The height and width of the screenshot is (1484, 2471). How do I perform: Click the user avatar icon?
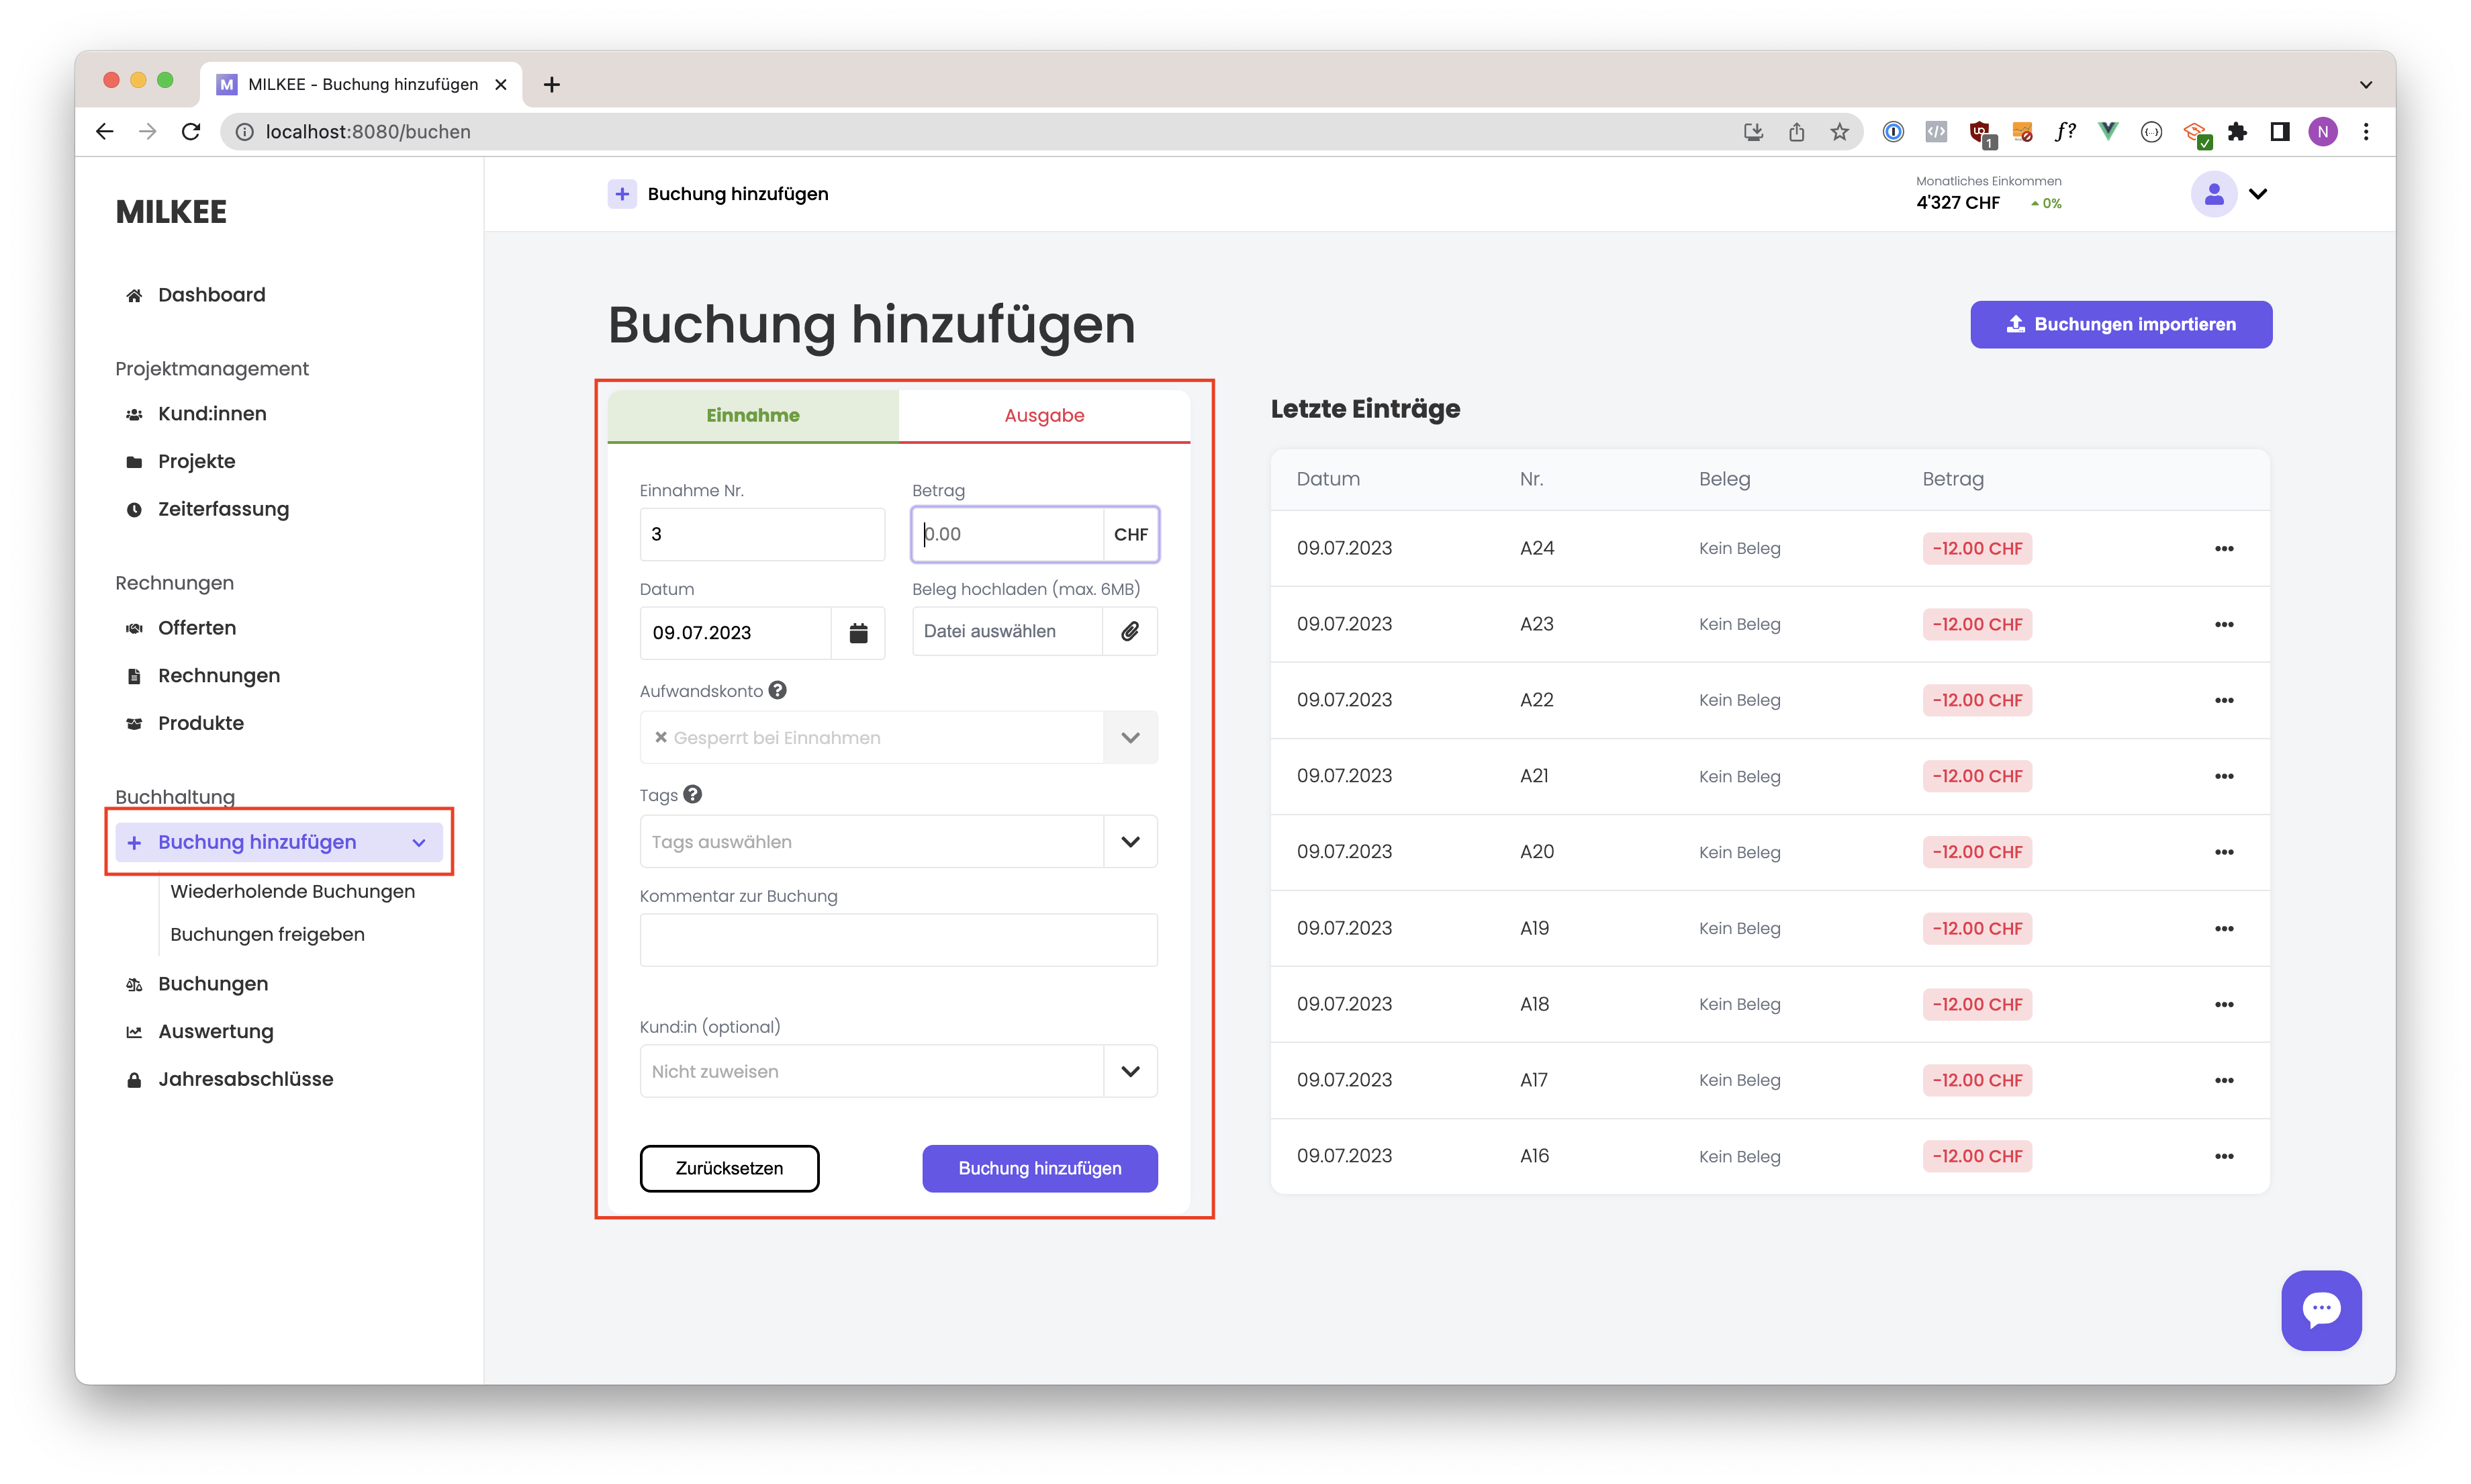2213,194
